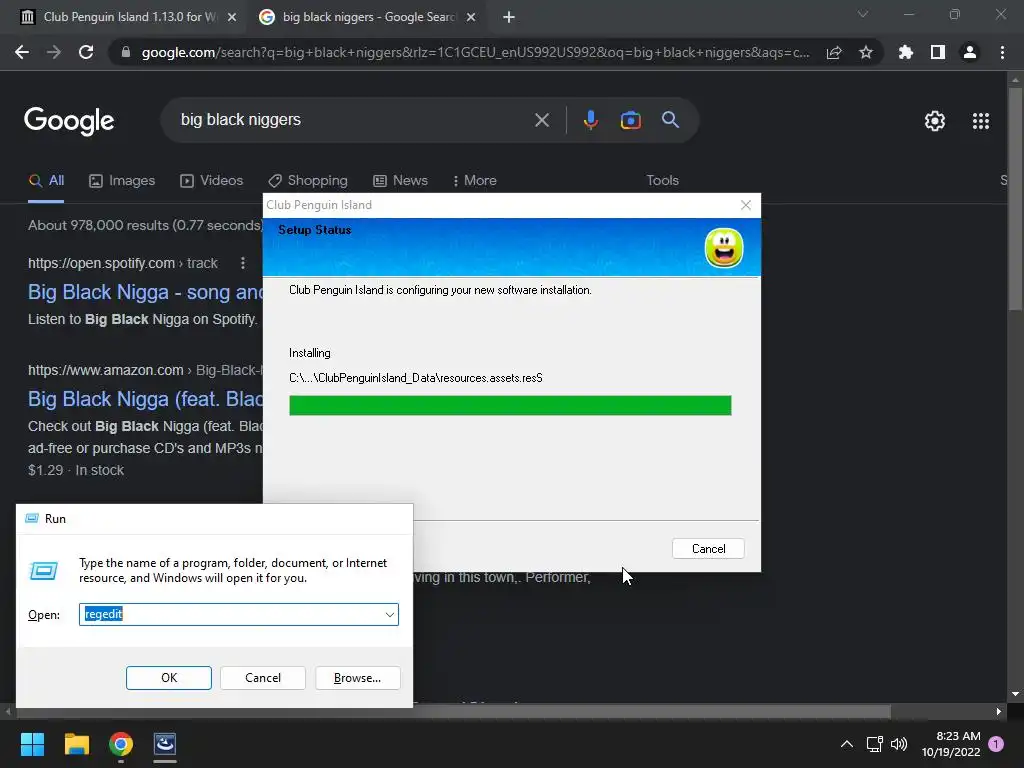This screenshot has height=768, width=1024.
Task: Click OK in the Run dialog
Action: pyautogui.click(x=168, y=678)
